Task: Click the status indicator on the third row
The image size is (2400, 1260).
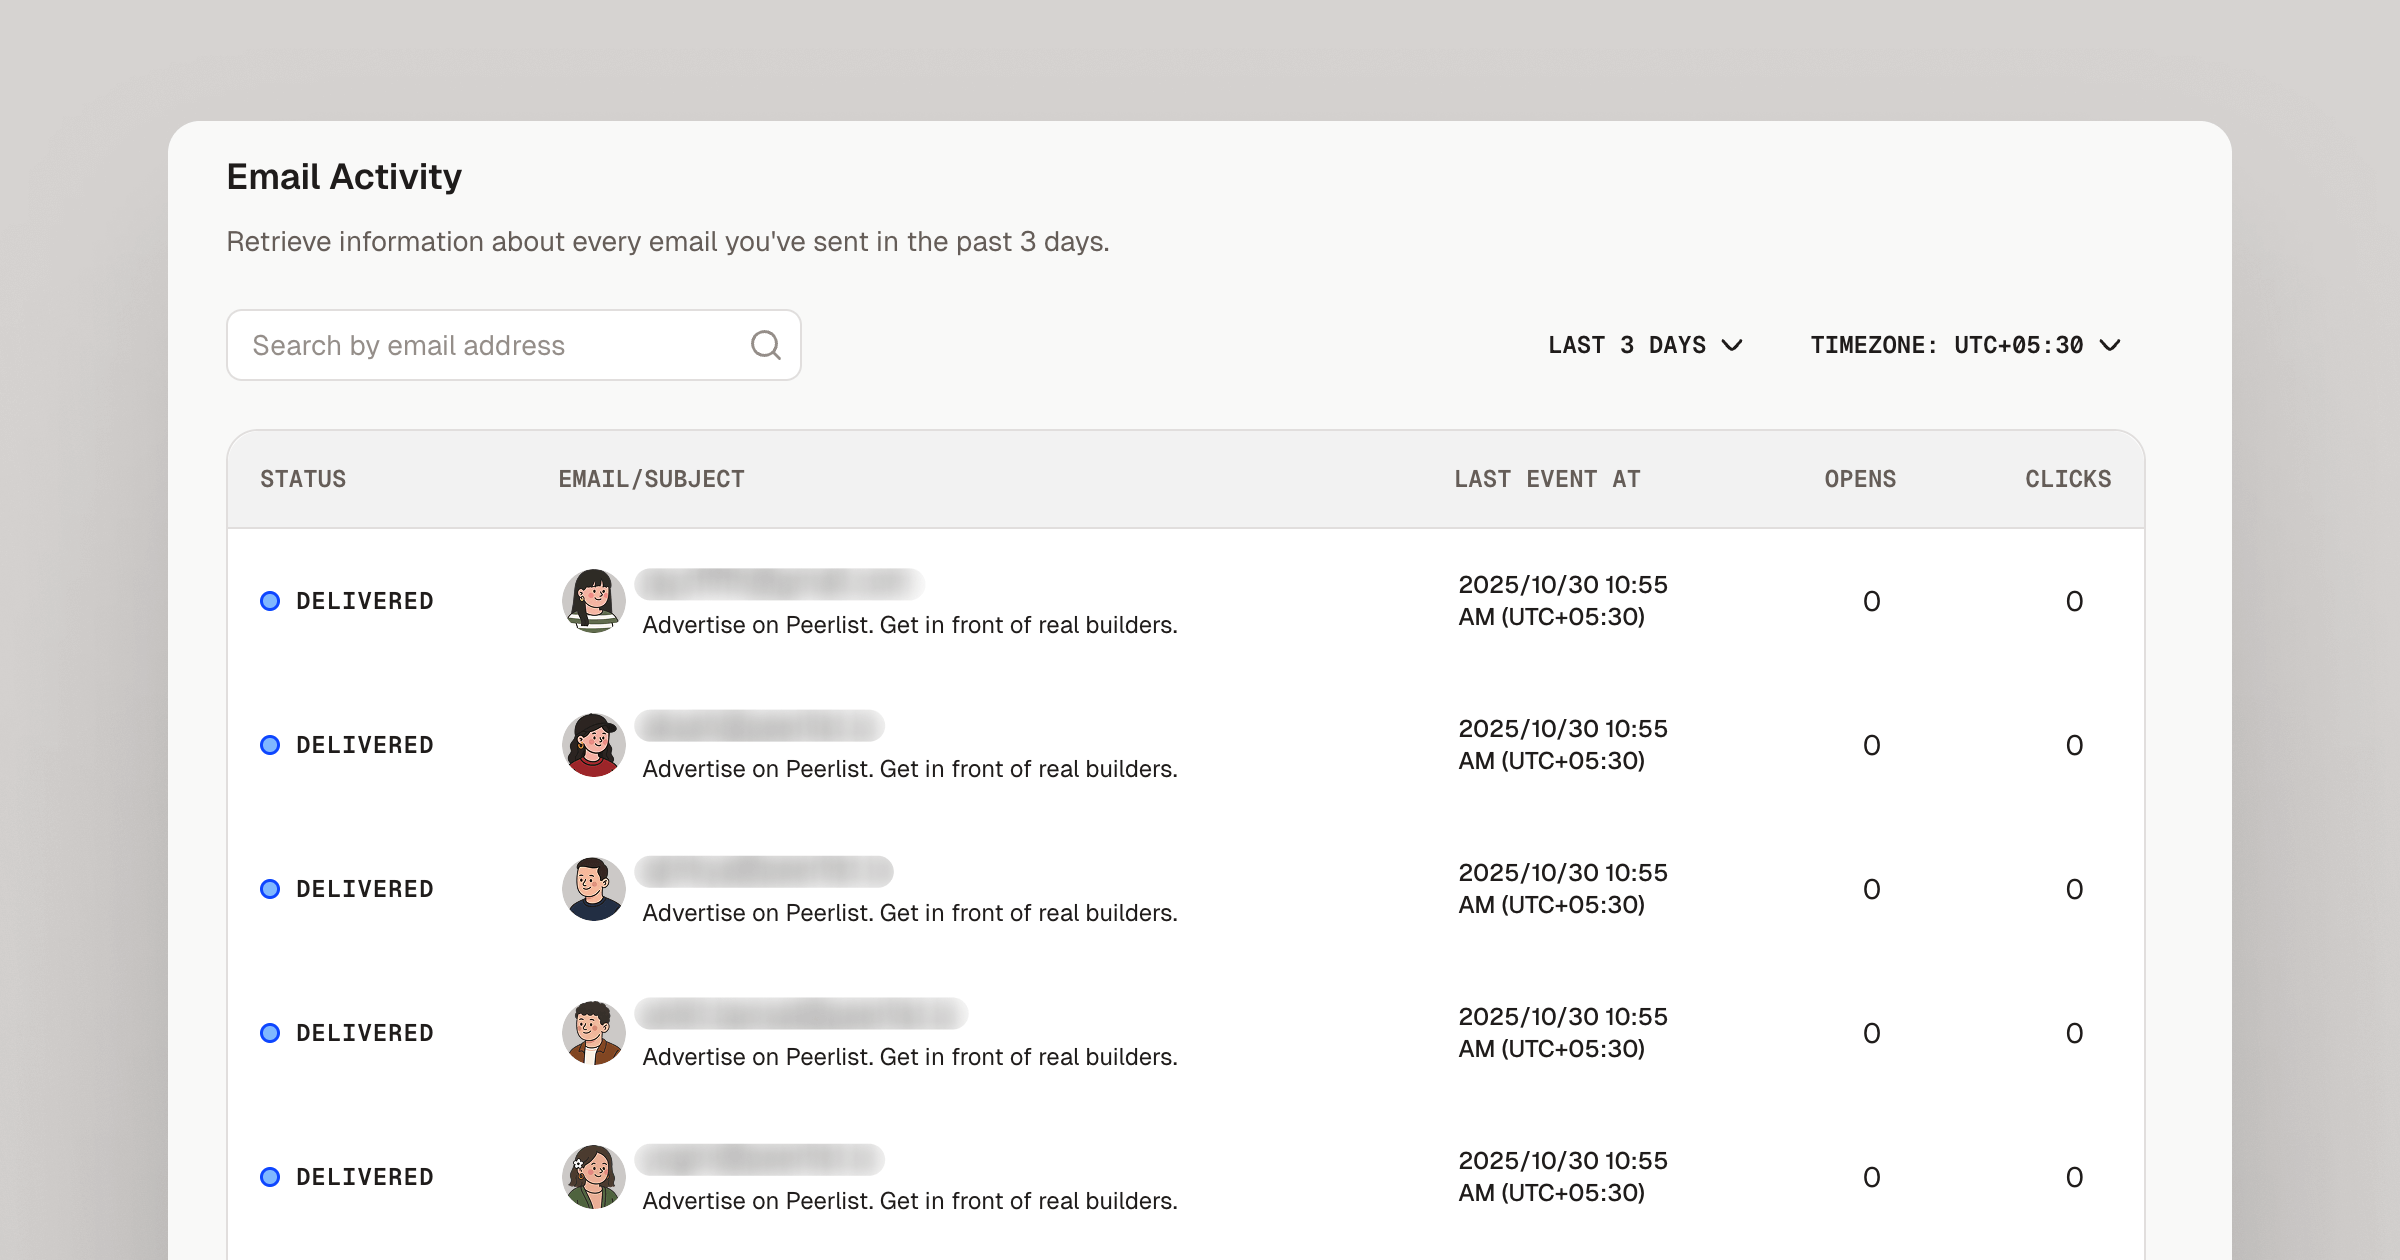Action: (x=270, y=889)
